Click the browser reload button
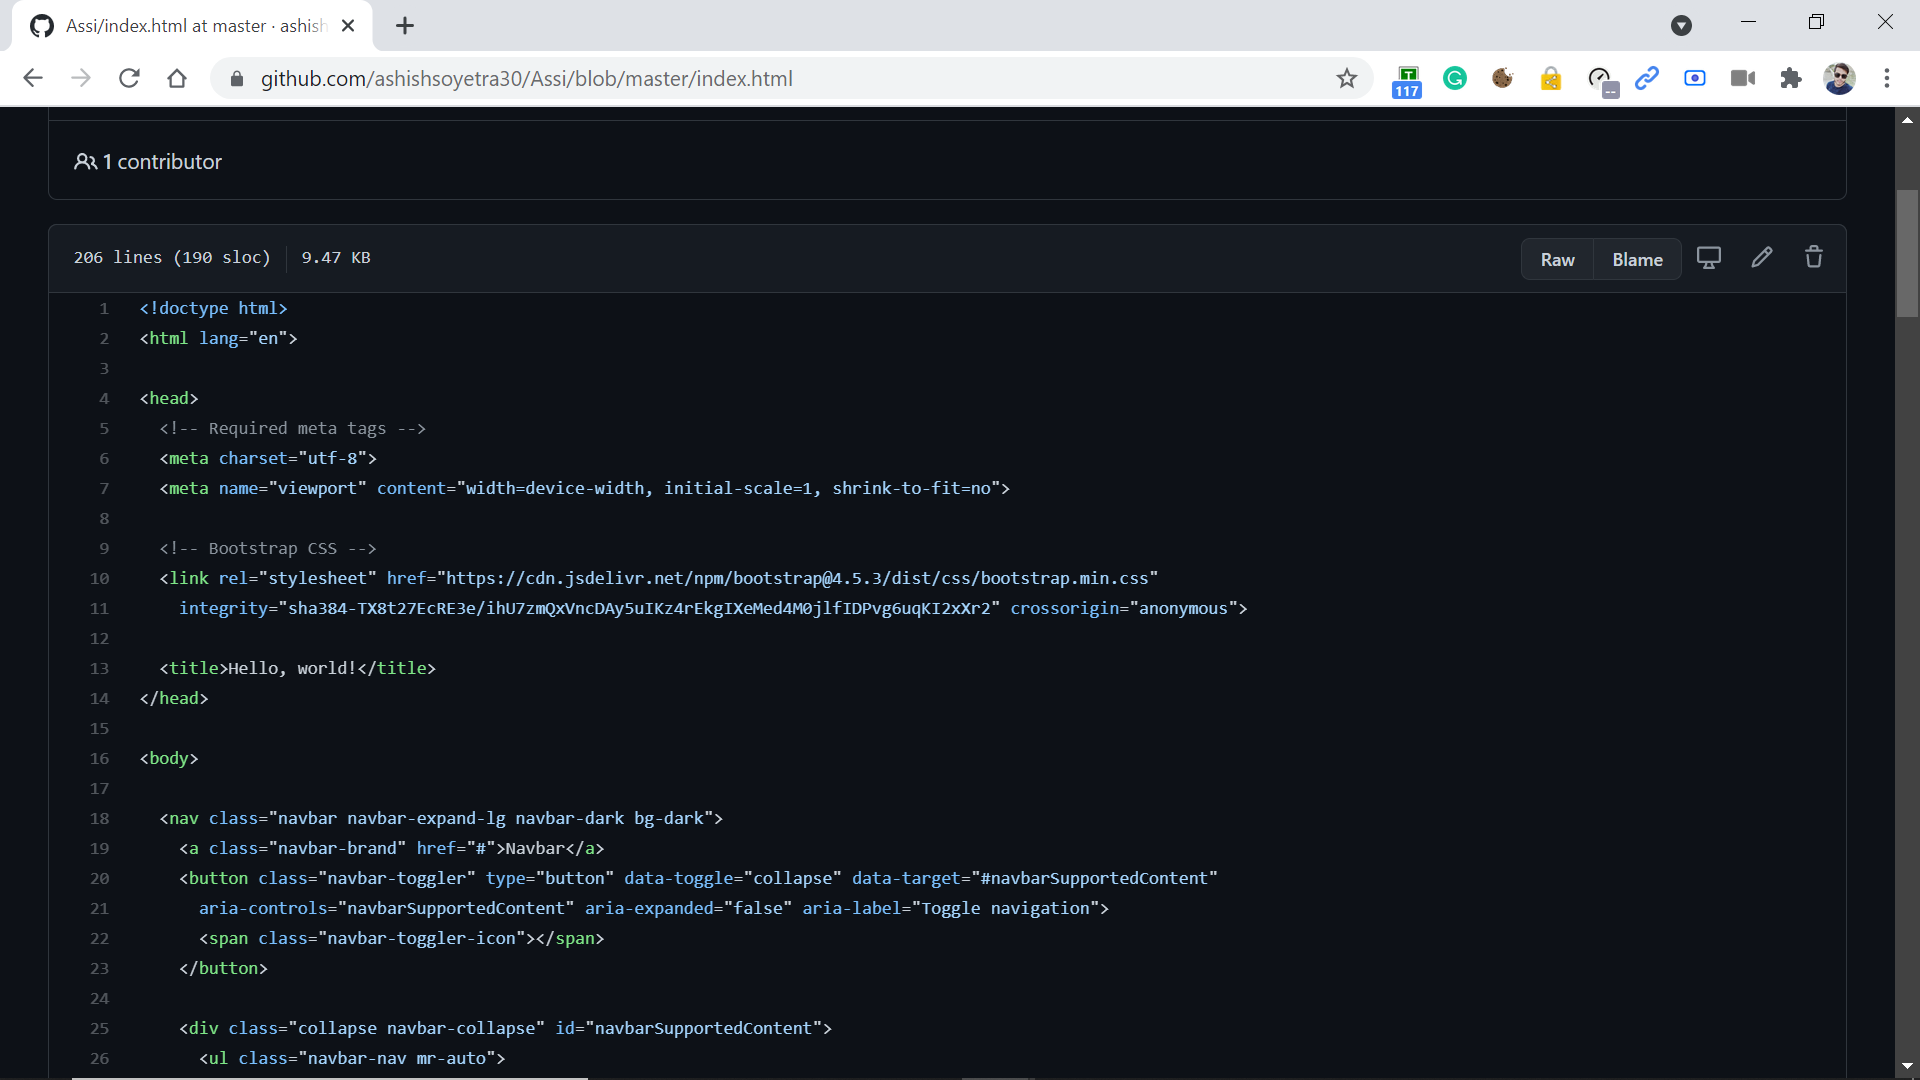This screenshot has width=1920, height=1080. (x=129, y=79)
